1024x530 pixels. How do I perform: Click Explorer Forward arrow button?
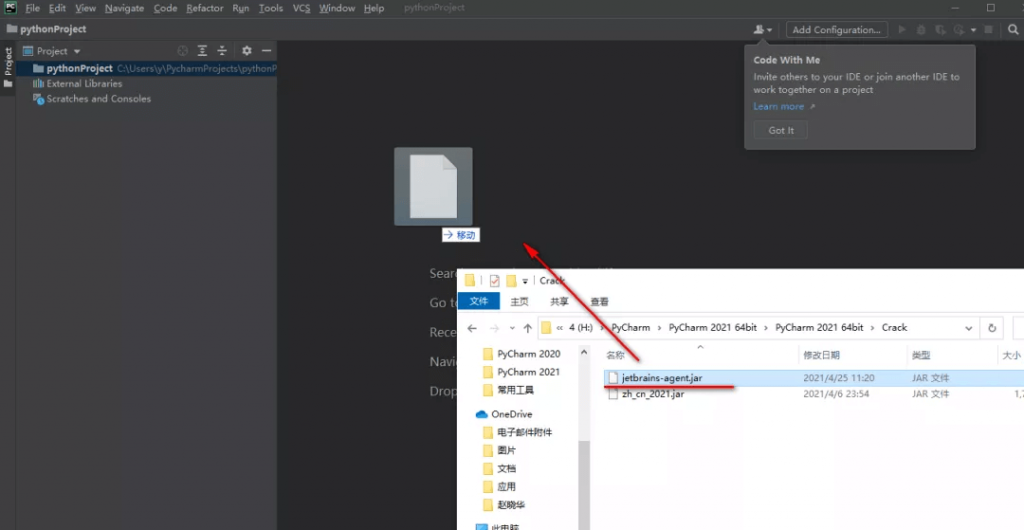(x=494, y=328)
